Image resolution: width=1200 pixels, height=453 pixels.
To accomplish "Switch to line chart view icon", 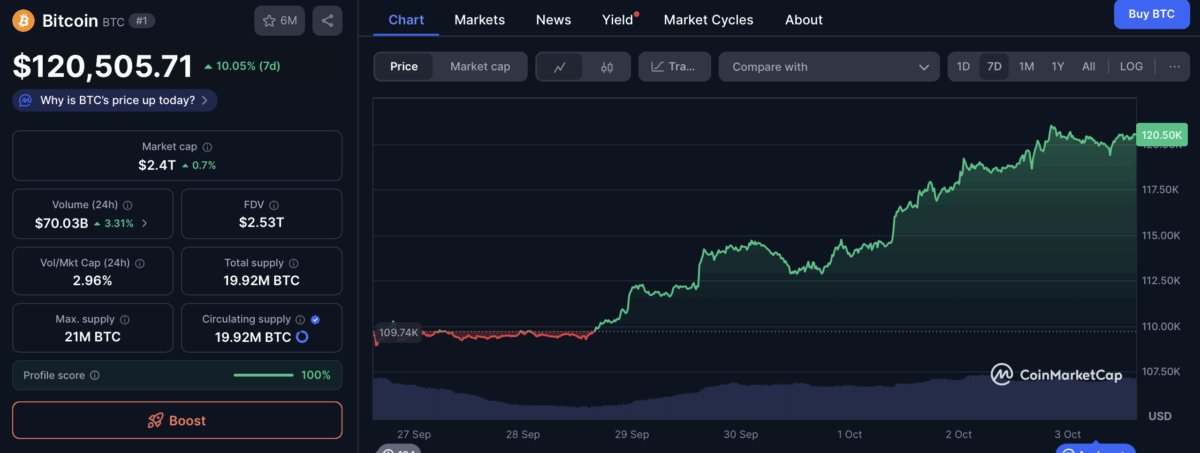I will pyautogui.click(x=560, y=67).
